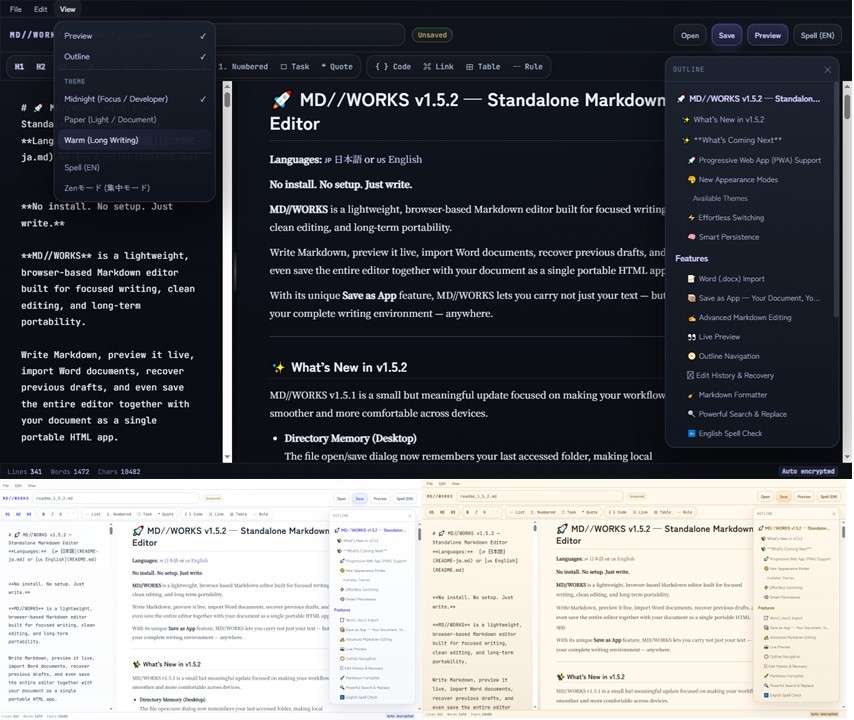Viewport: 854px width, 720px height.
Task: Toggle the Preview button in header
Action: tap(767, 35)
